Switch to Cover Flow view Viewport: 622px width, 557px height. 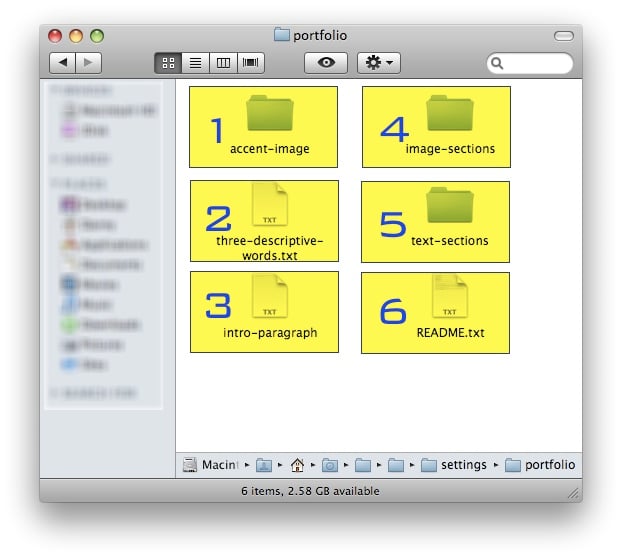[251, 63]
